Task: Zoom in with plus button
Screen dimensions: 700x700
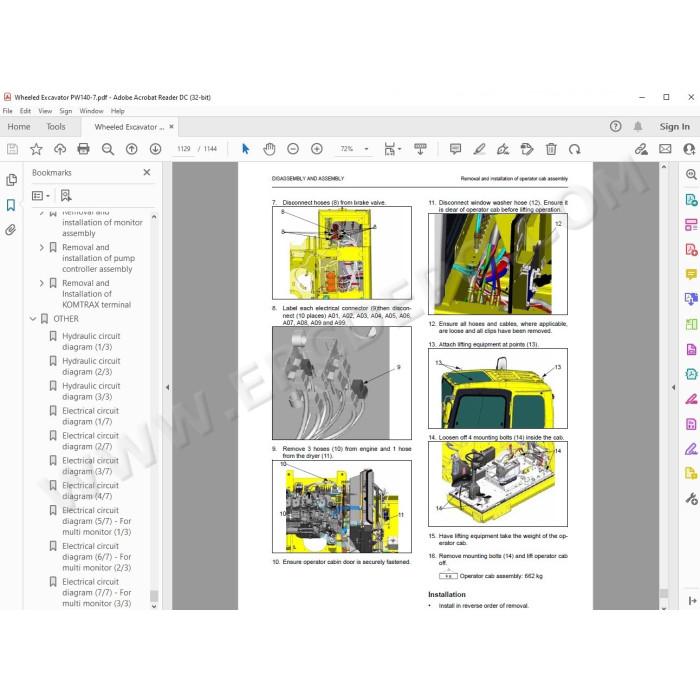Action: point(317,149)
